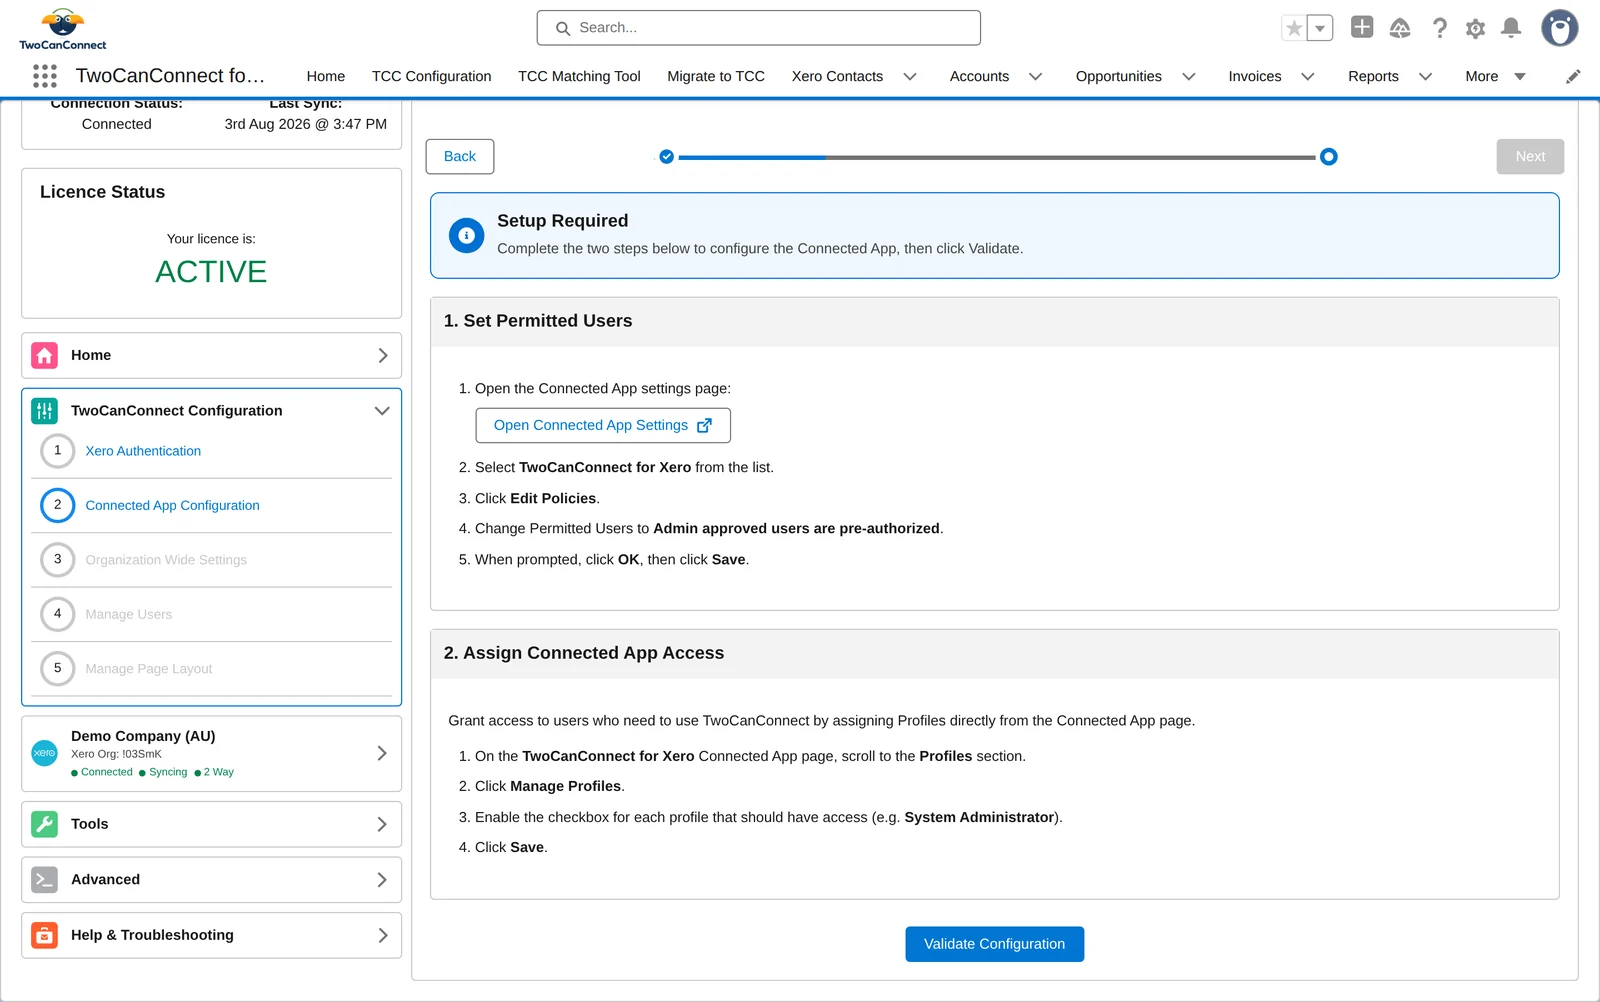Click the edit navigation pencil icon
This screenshot has width=1600, height=1002.
coord(1573,76)
